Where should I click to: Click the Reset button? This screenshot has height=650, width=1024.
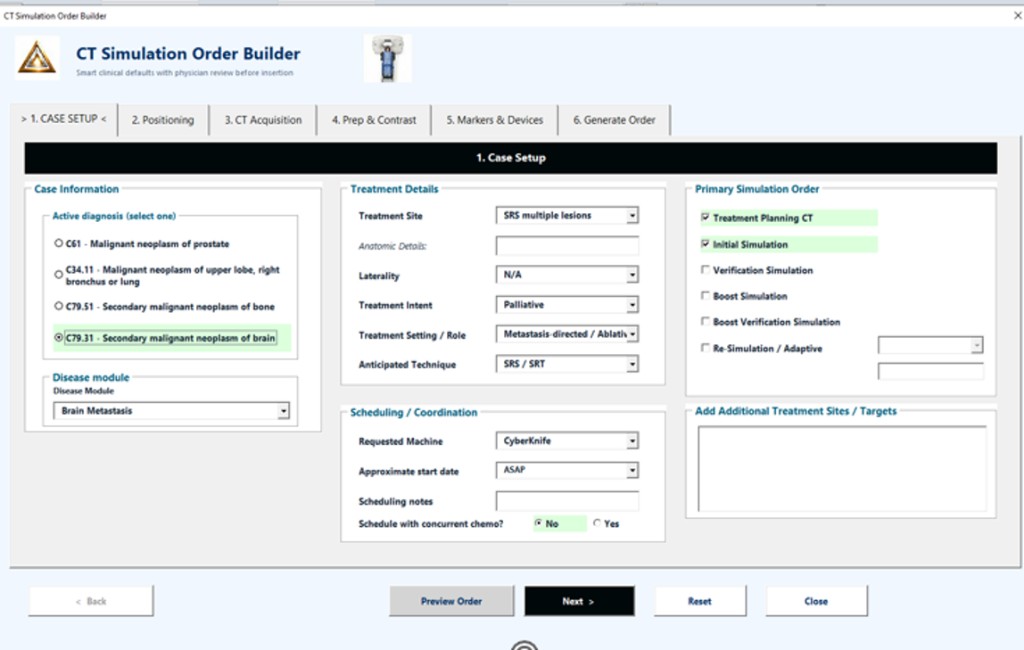coord(699,601)
